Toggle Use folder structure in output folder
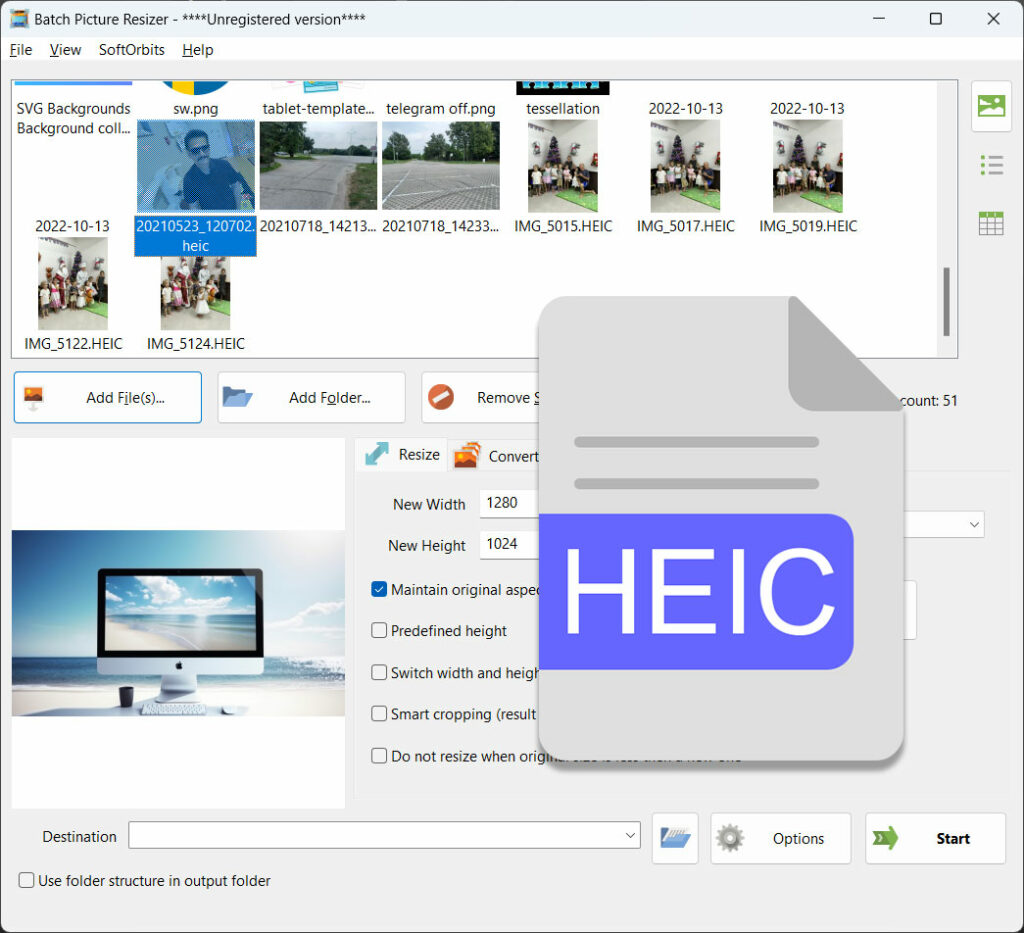 tap(26, 880)
